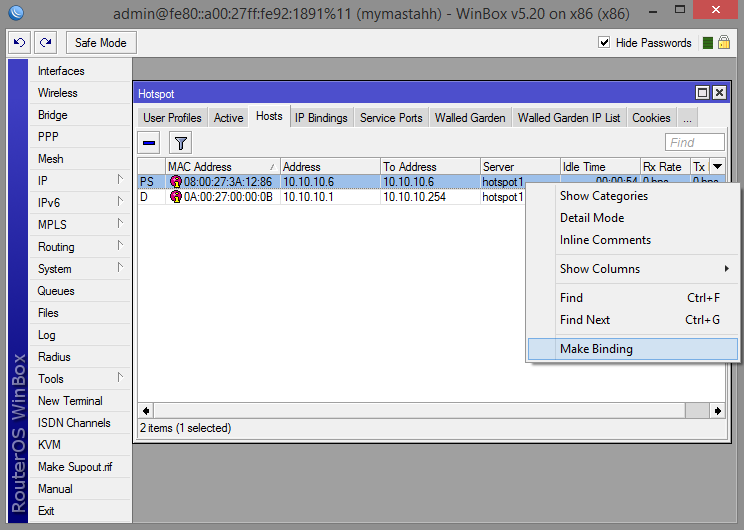
Task: Show more tabs via ellipsis tab
Action: [688, 118]
